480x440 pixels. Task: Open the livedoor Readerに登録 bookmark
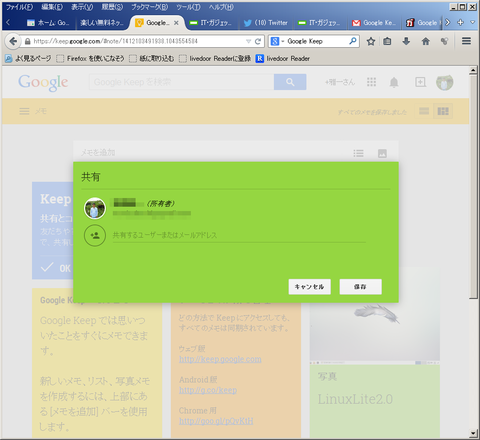[x=215, y=59]
